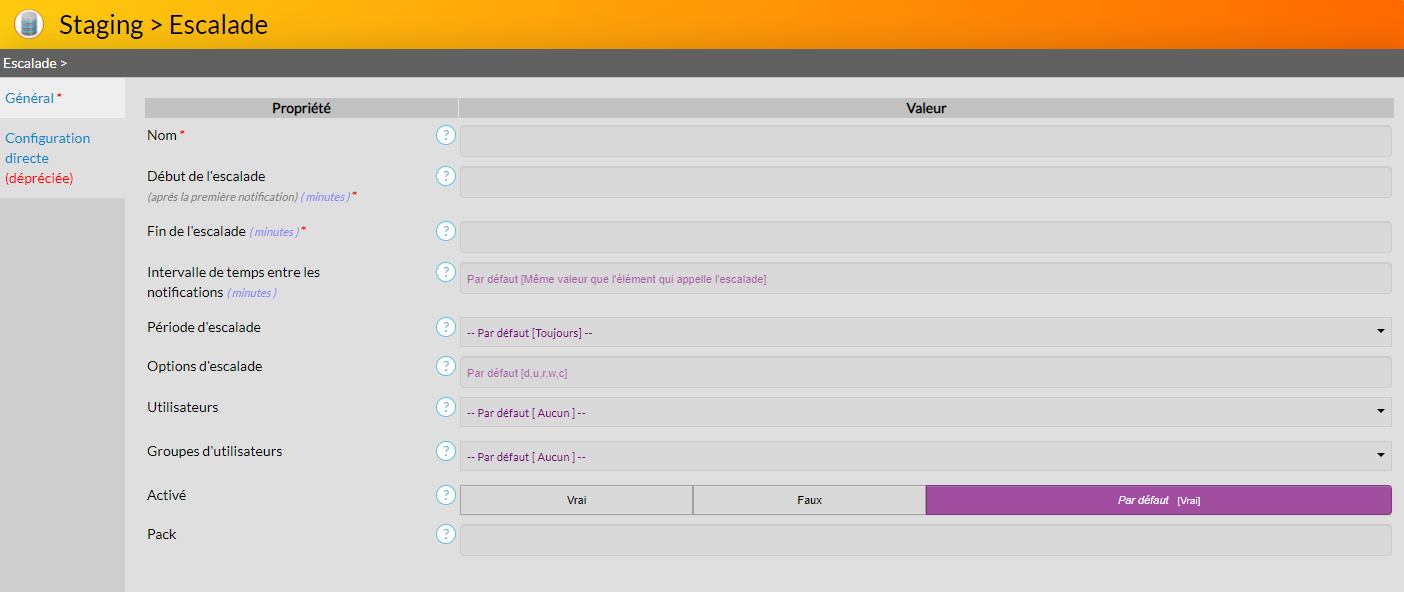
Task: Expand the Période d'escalade dropdown
Action: pos(925,332)
